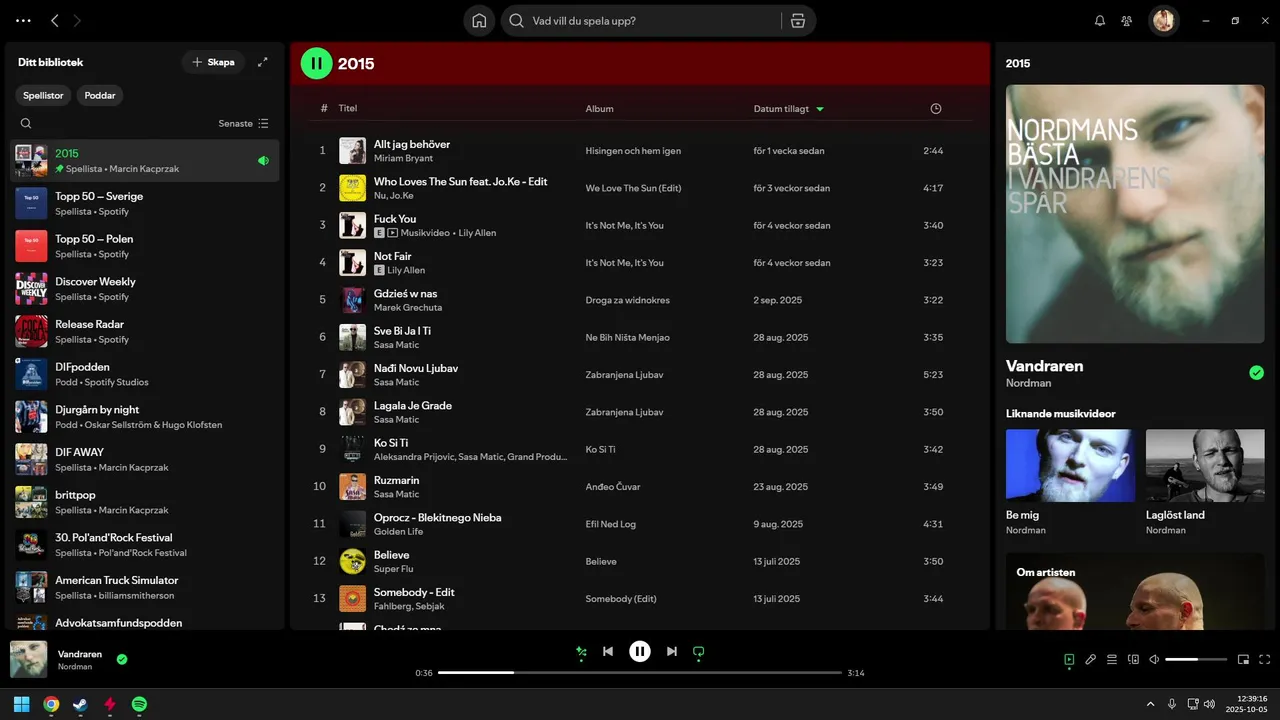1280x720 pixels.
Task: Open the DIFpodden podcast
Action: pos(145,374)
